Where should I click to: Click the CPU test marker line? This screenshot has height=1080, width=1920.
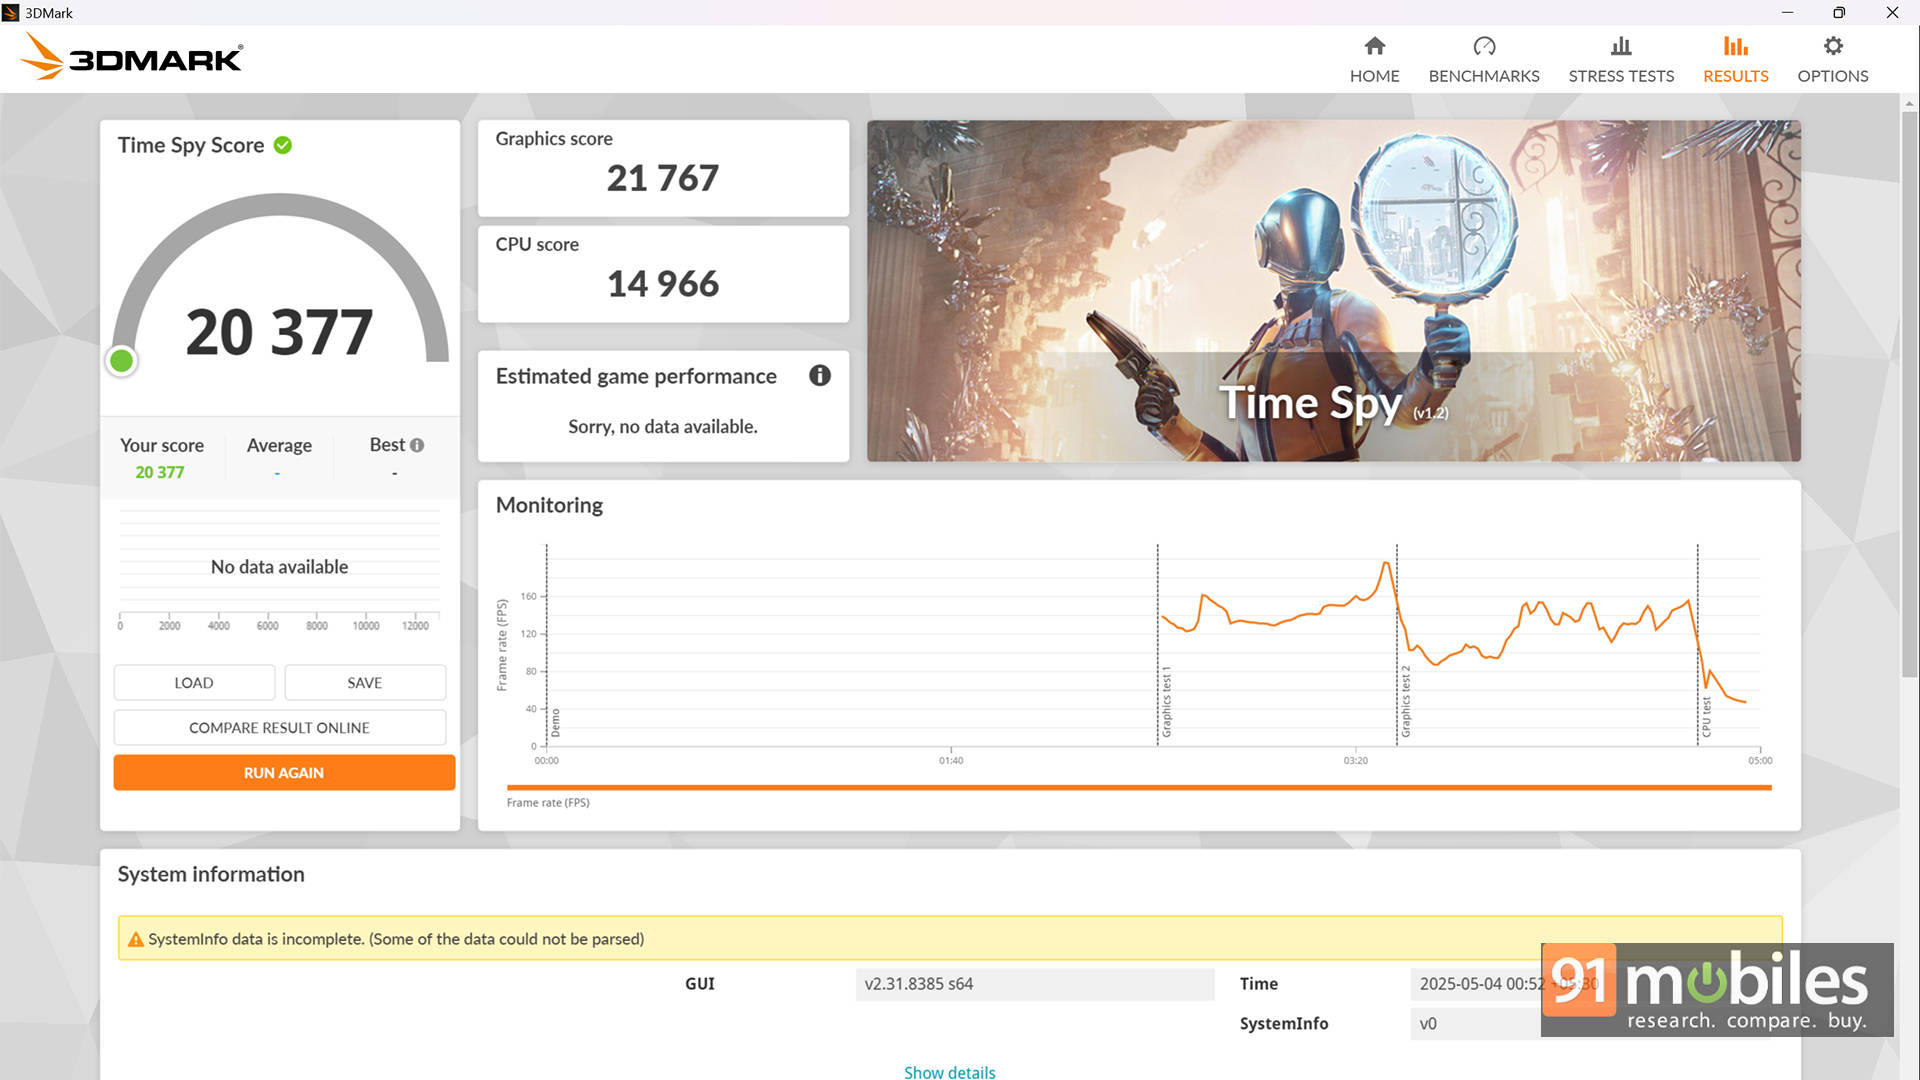[x=1697, y=645]
